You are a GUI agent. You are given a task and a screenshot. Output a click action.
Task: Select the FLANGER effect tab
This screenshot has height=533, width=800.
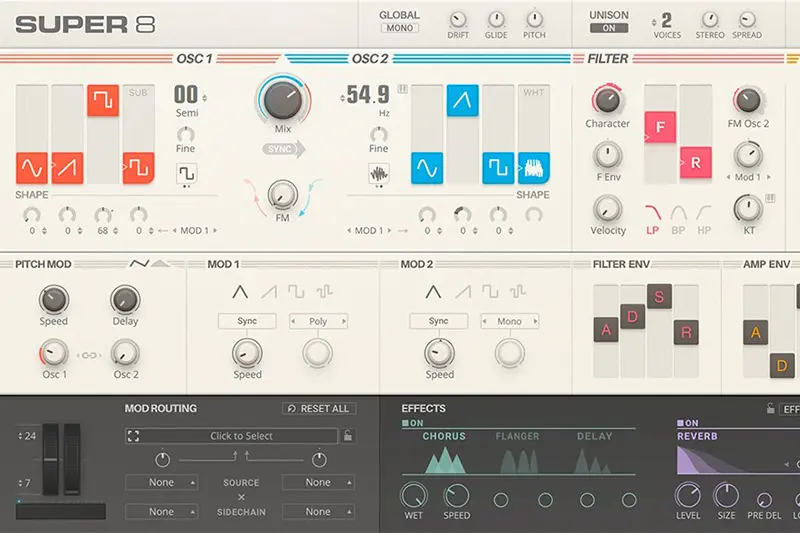click(517, 436)
